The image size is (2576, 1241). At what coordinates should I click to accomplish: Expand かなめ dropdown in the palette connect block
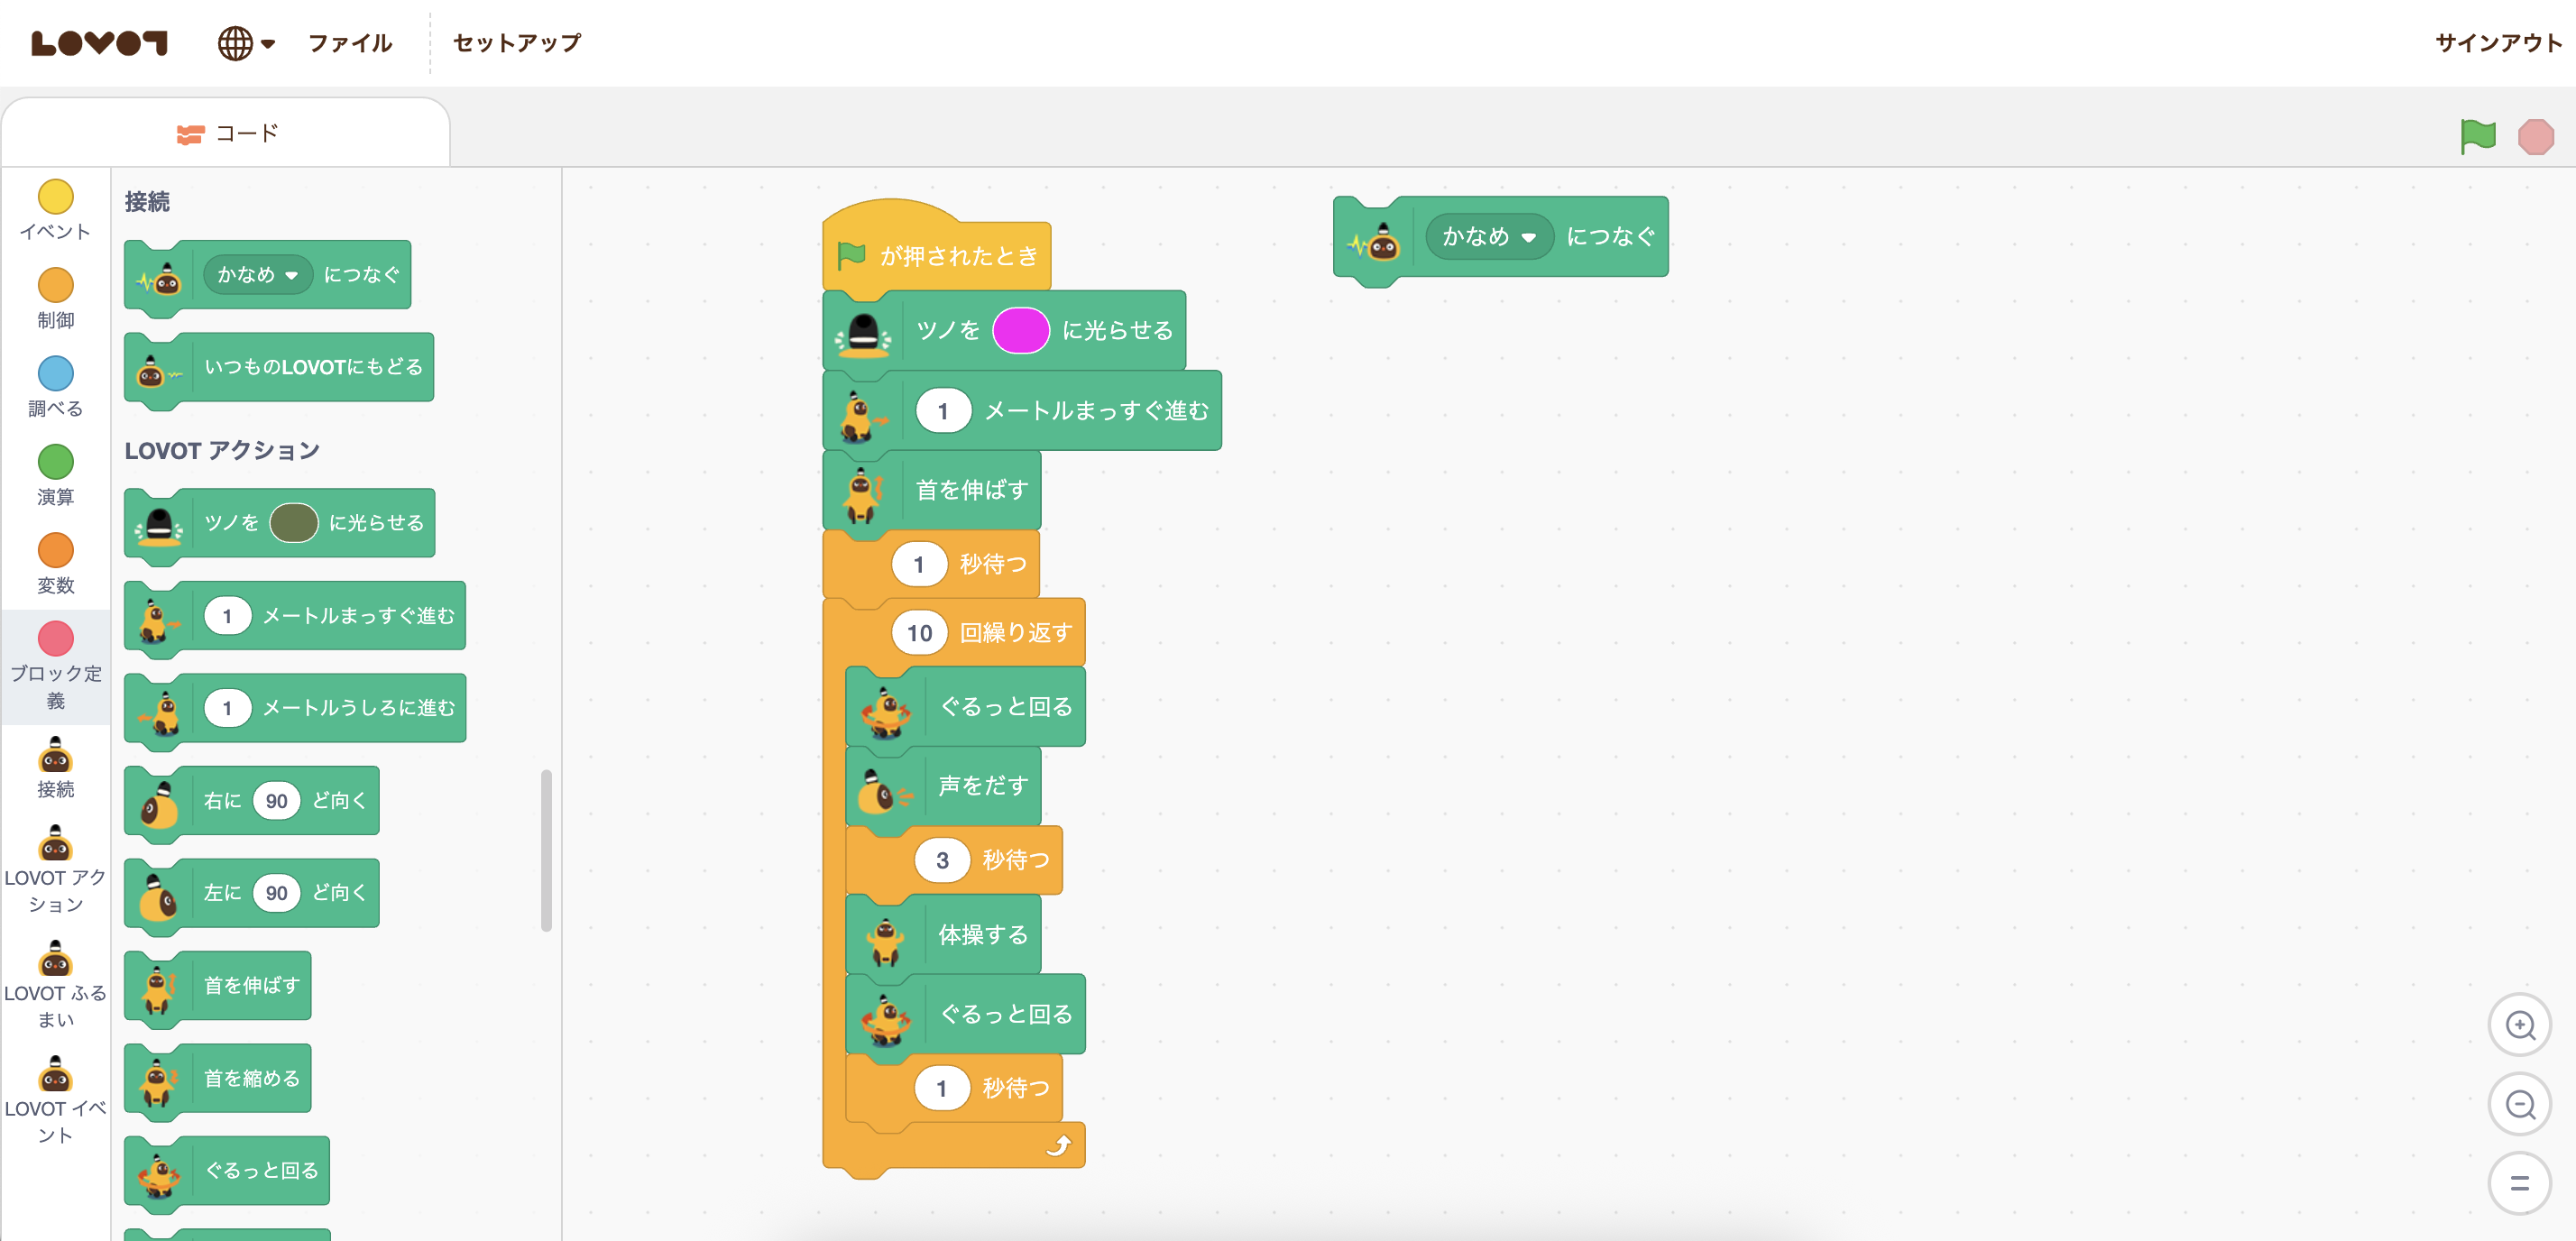pyautogui.click(x=258, y=275)
